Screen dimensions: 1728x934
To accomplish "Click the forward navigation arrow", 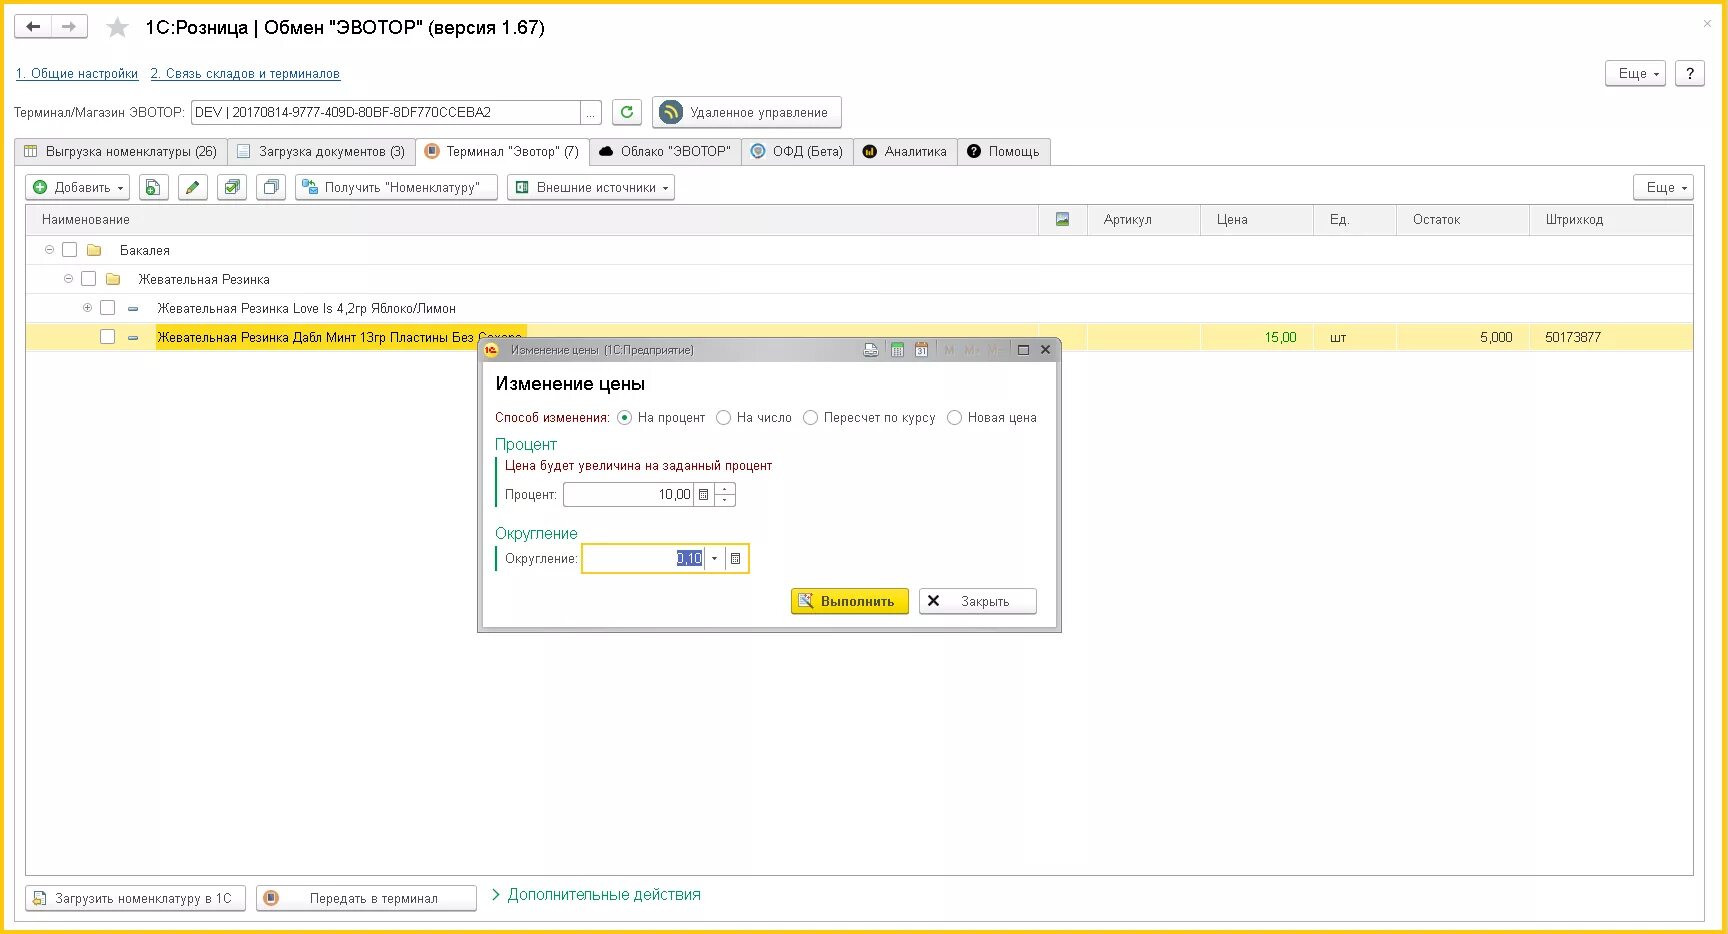I will coord(69,27).
